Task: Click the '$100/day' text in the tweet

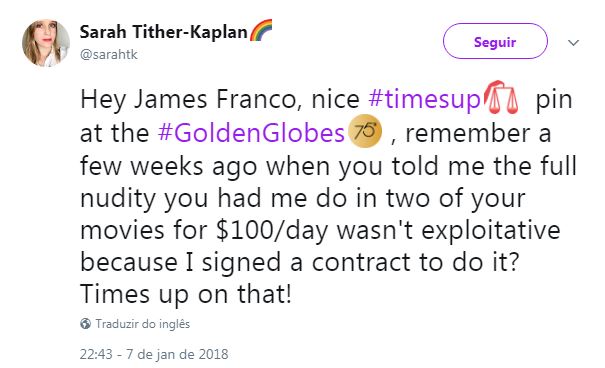Action: (x=272, y=230)
